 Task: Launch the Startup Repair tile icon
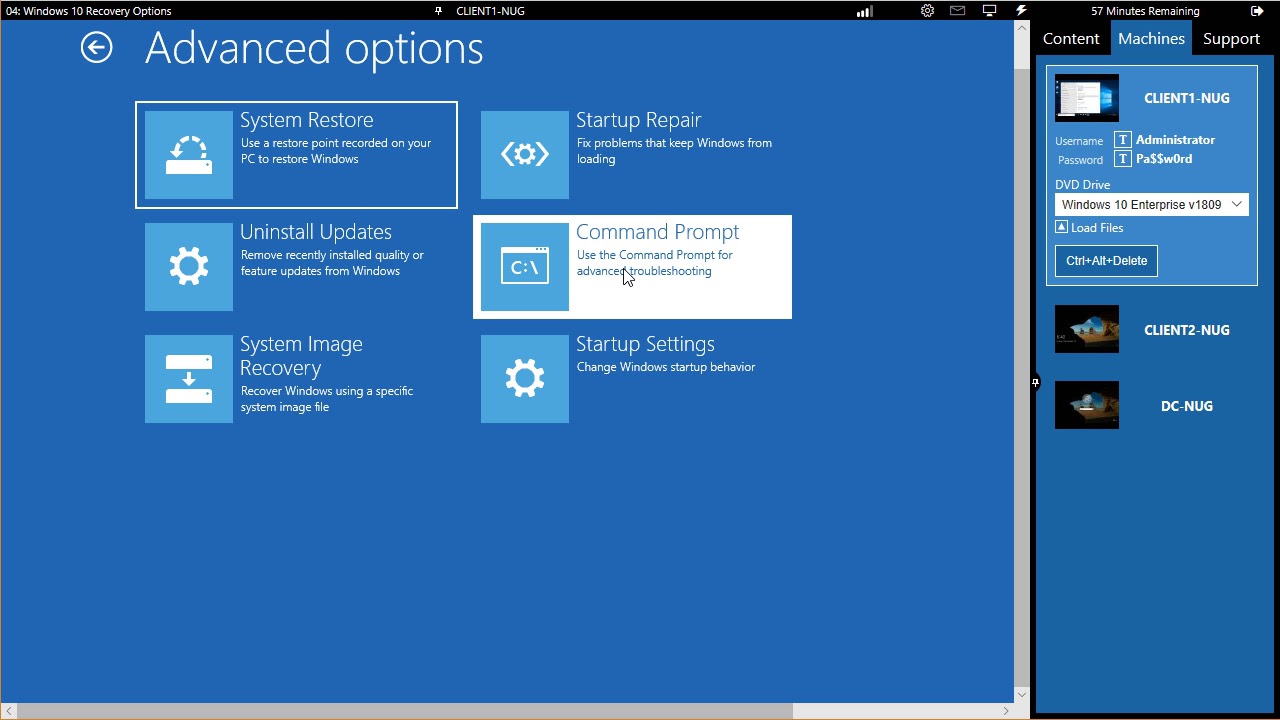[x=525, y=155]
